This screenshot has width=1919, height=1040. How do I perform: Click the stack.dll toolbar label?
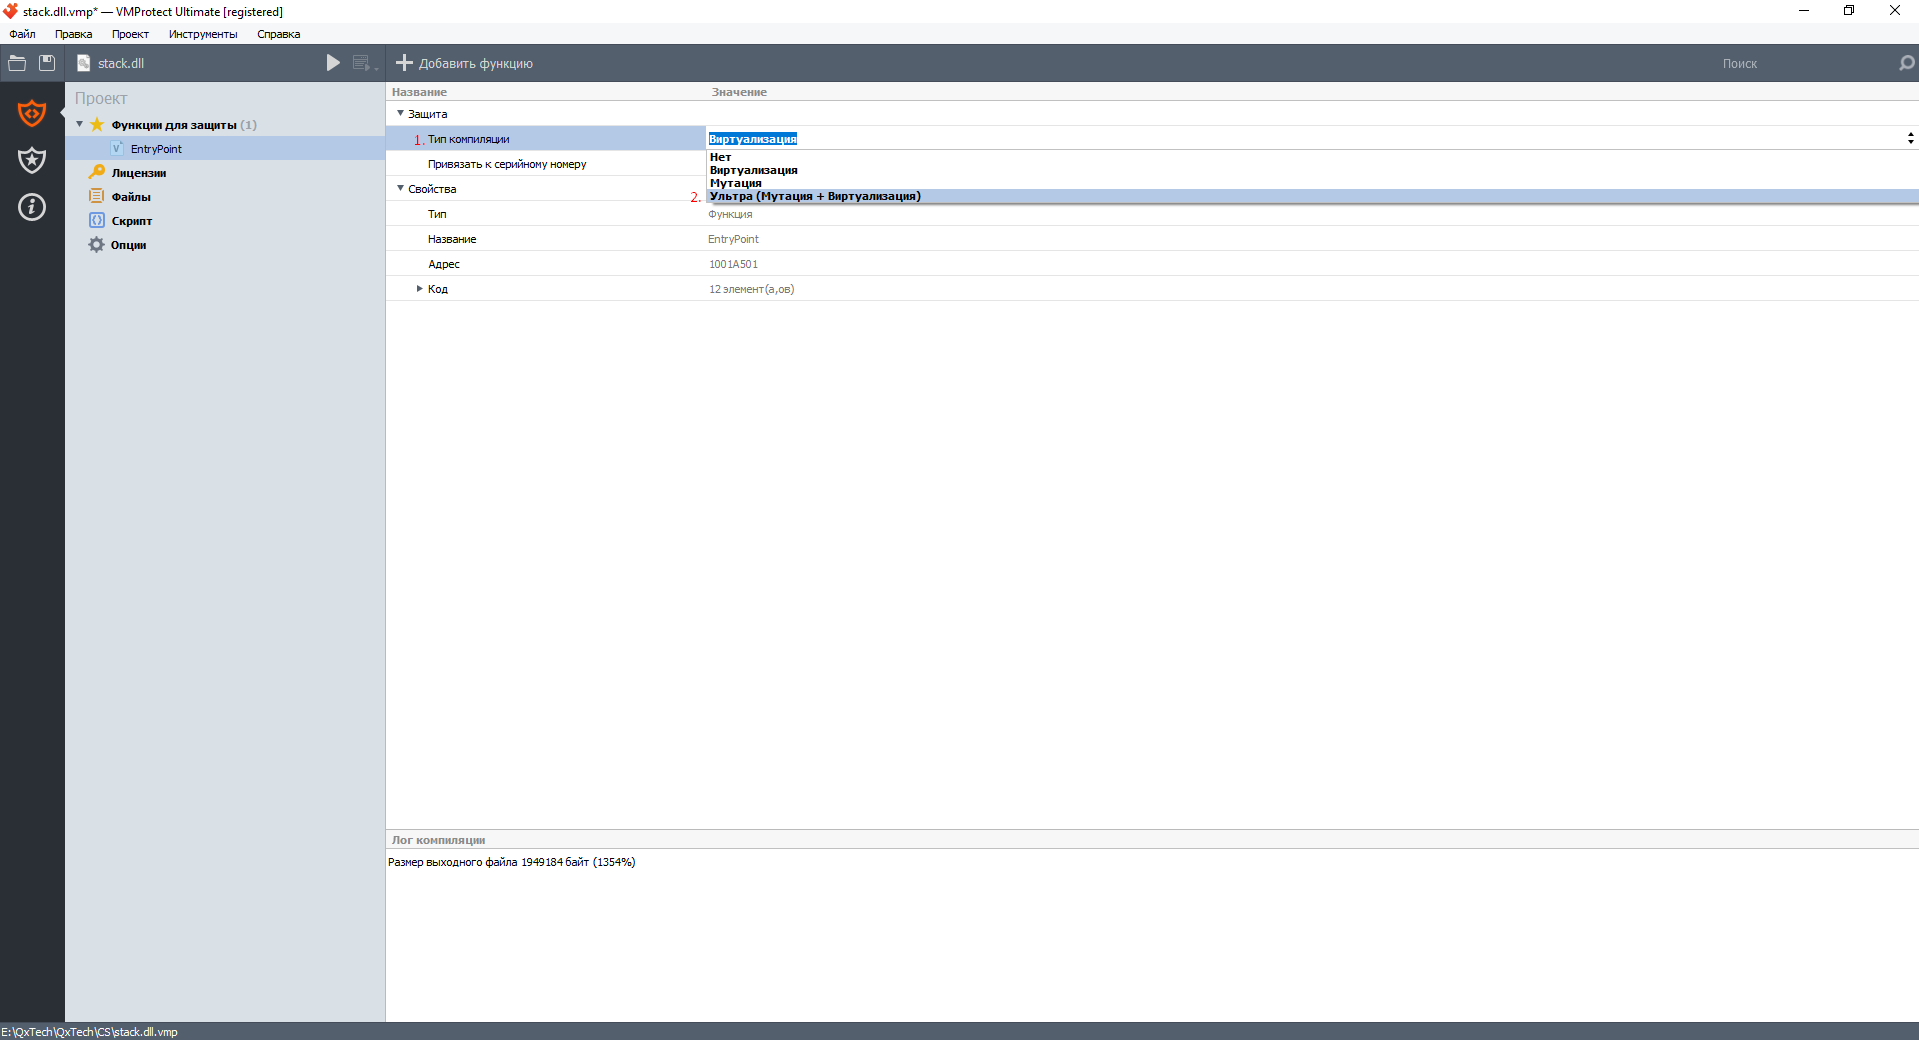coord(121,63)
